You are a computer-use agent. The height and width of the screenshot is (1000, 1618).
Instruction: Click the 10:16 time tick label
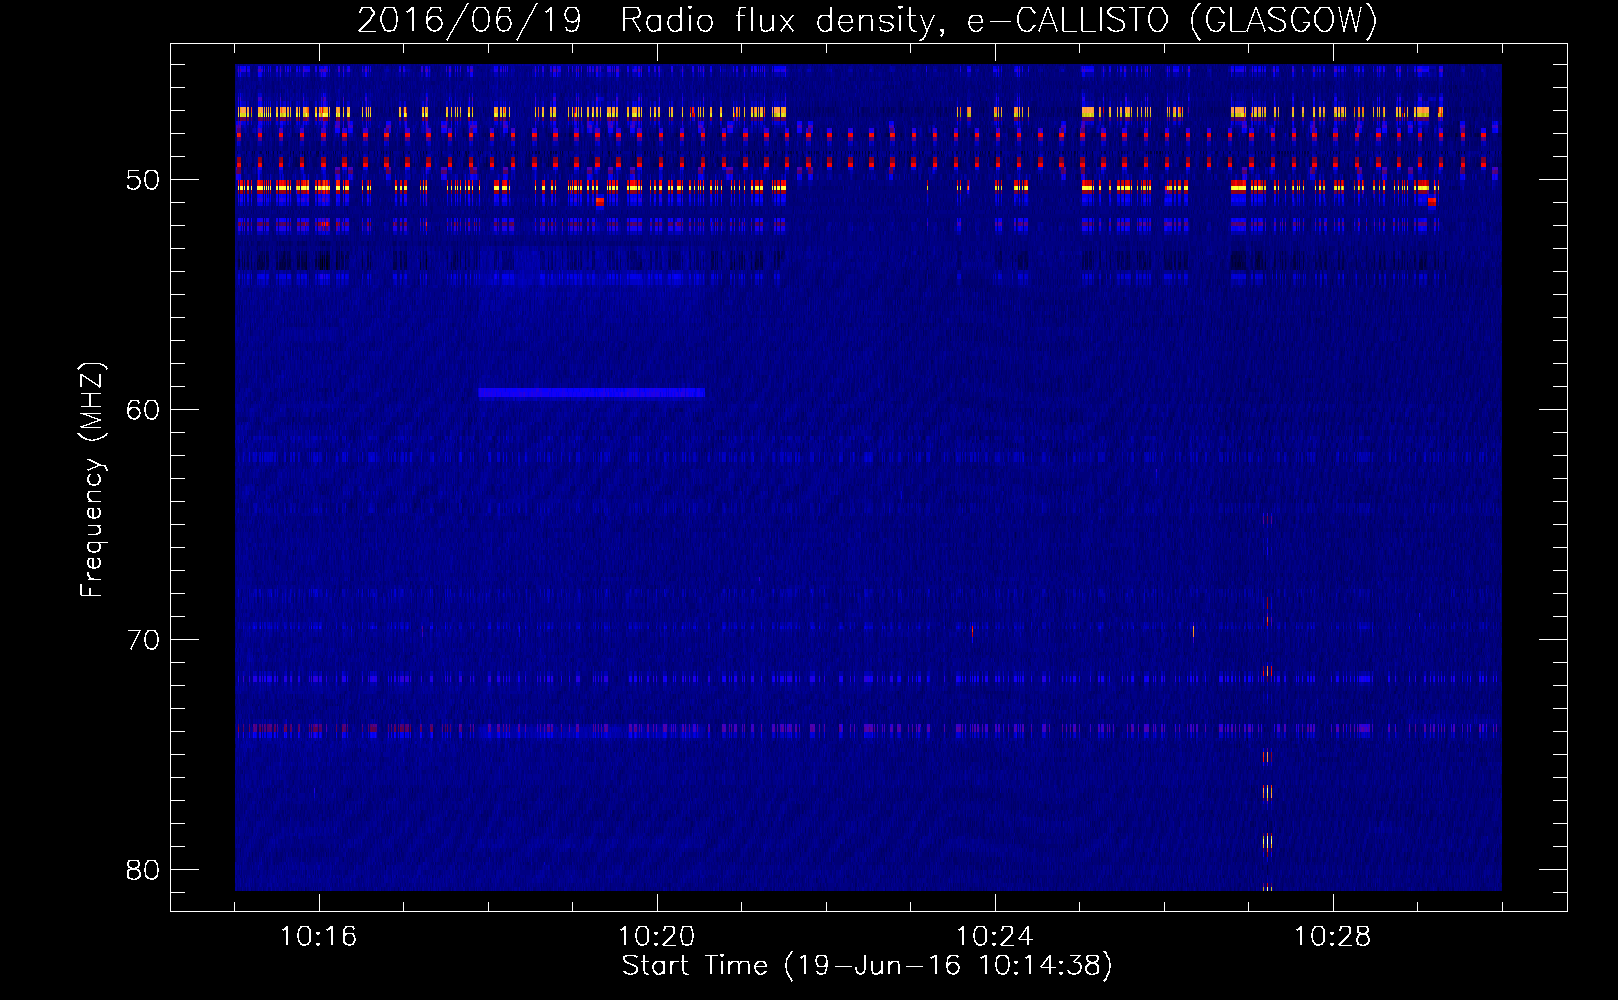[318, 937]
